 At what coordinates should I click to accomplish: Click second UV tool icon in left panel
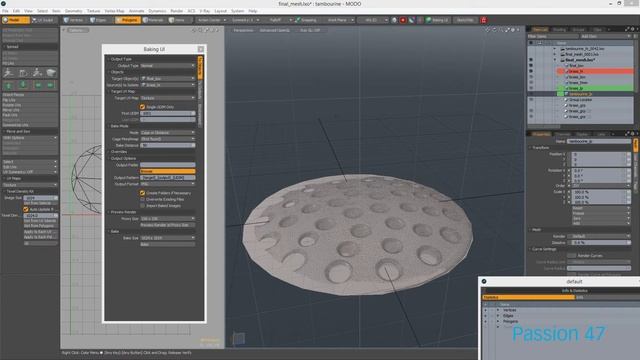click(23, 73)
